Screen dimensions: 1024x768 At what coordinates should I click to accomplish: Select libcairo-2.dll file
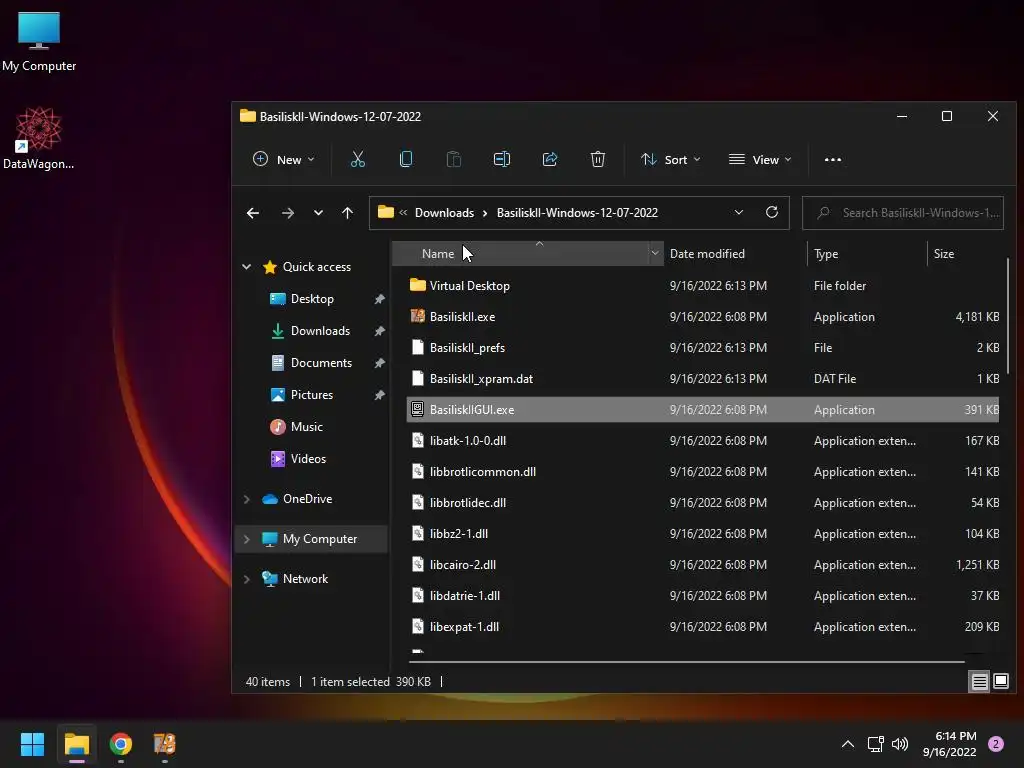coord(462,565)
